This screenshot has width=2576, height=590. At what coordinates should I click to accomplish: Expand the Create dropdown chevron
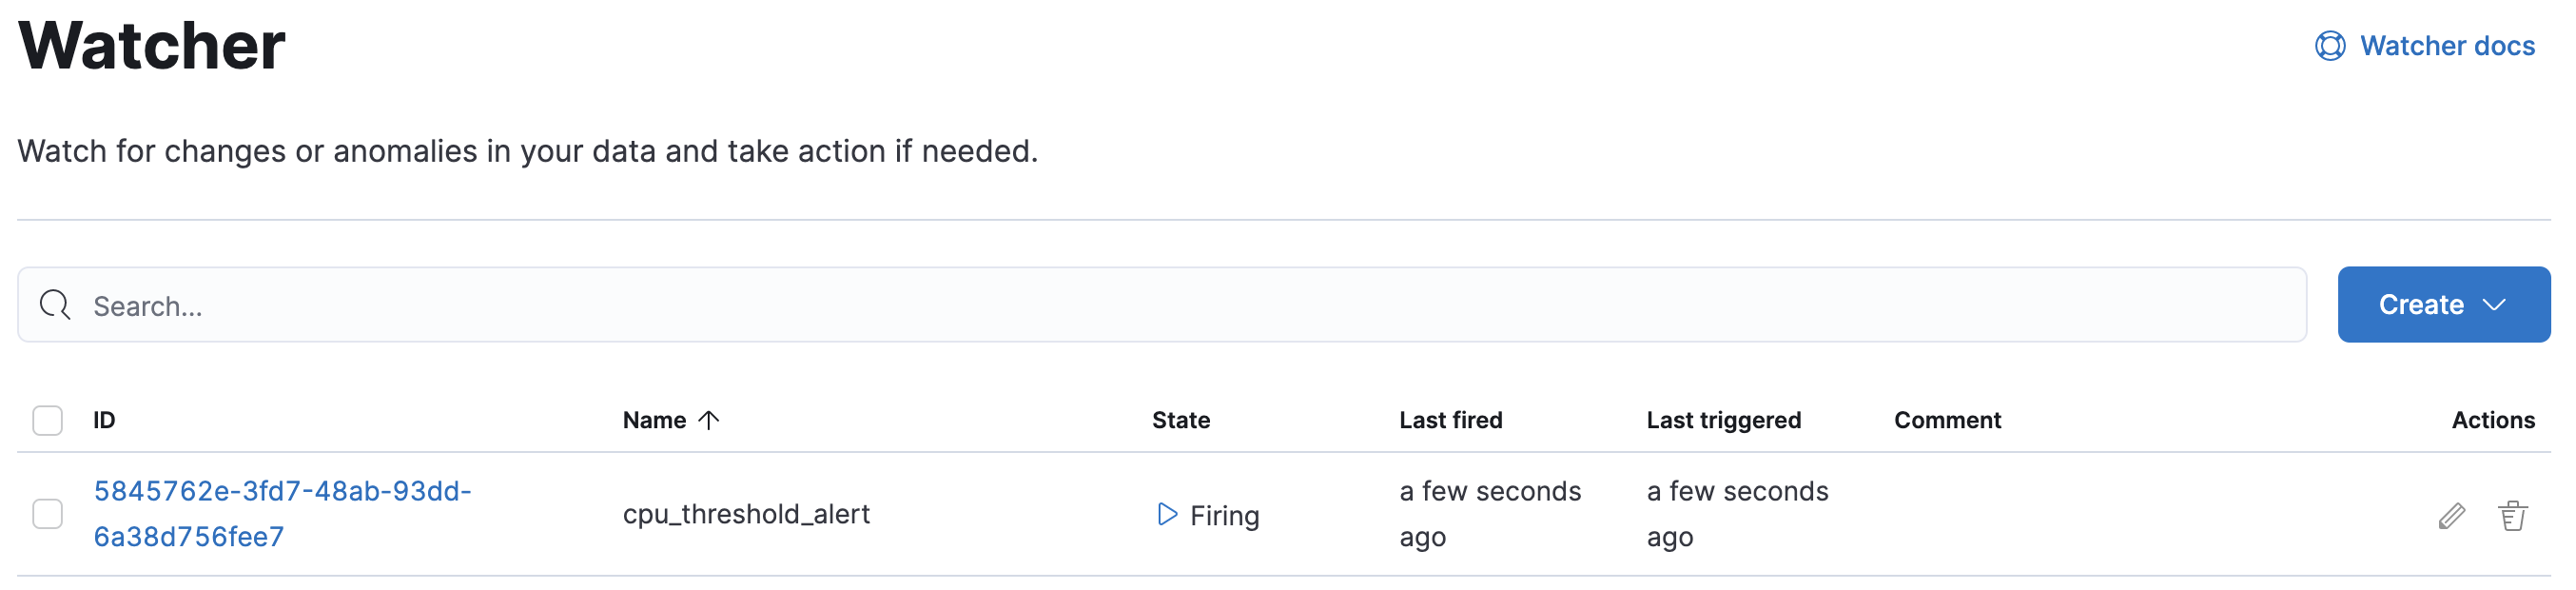click(2495, 305)
